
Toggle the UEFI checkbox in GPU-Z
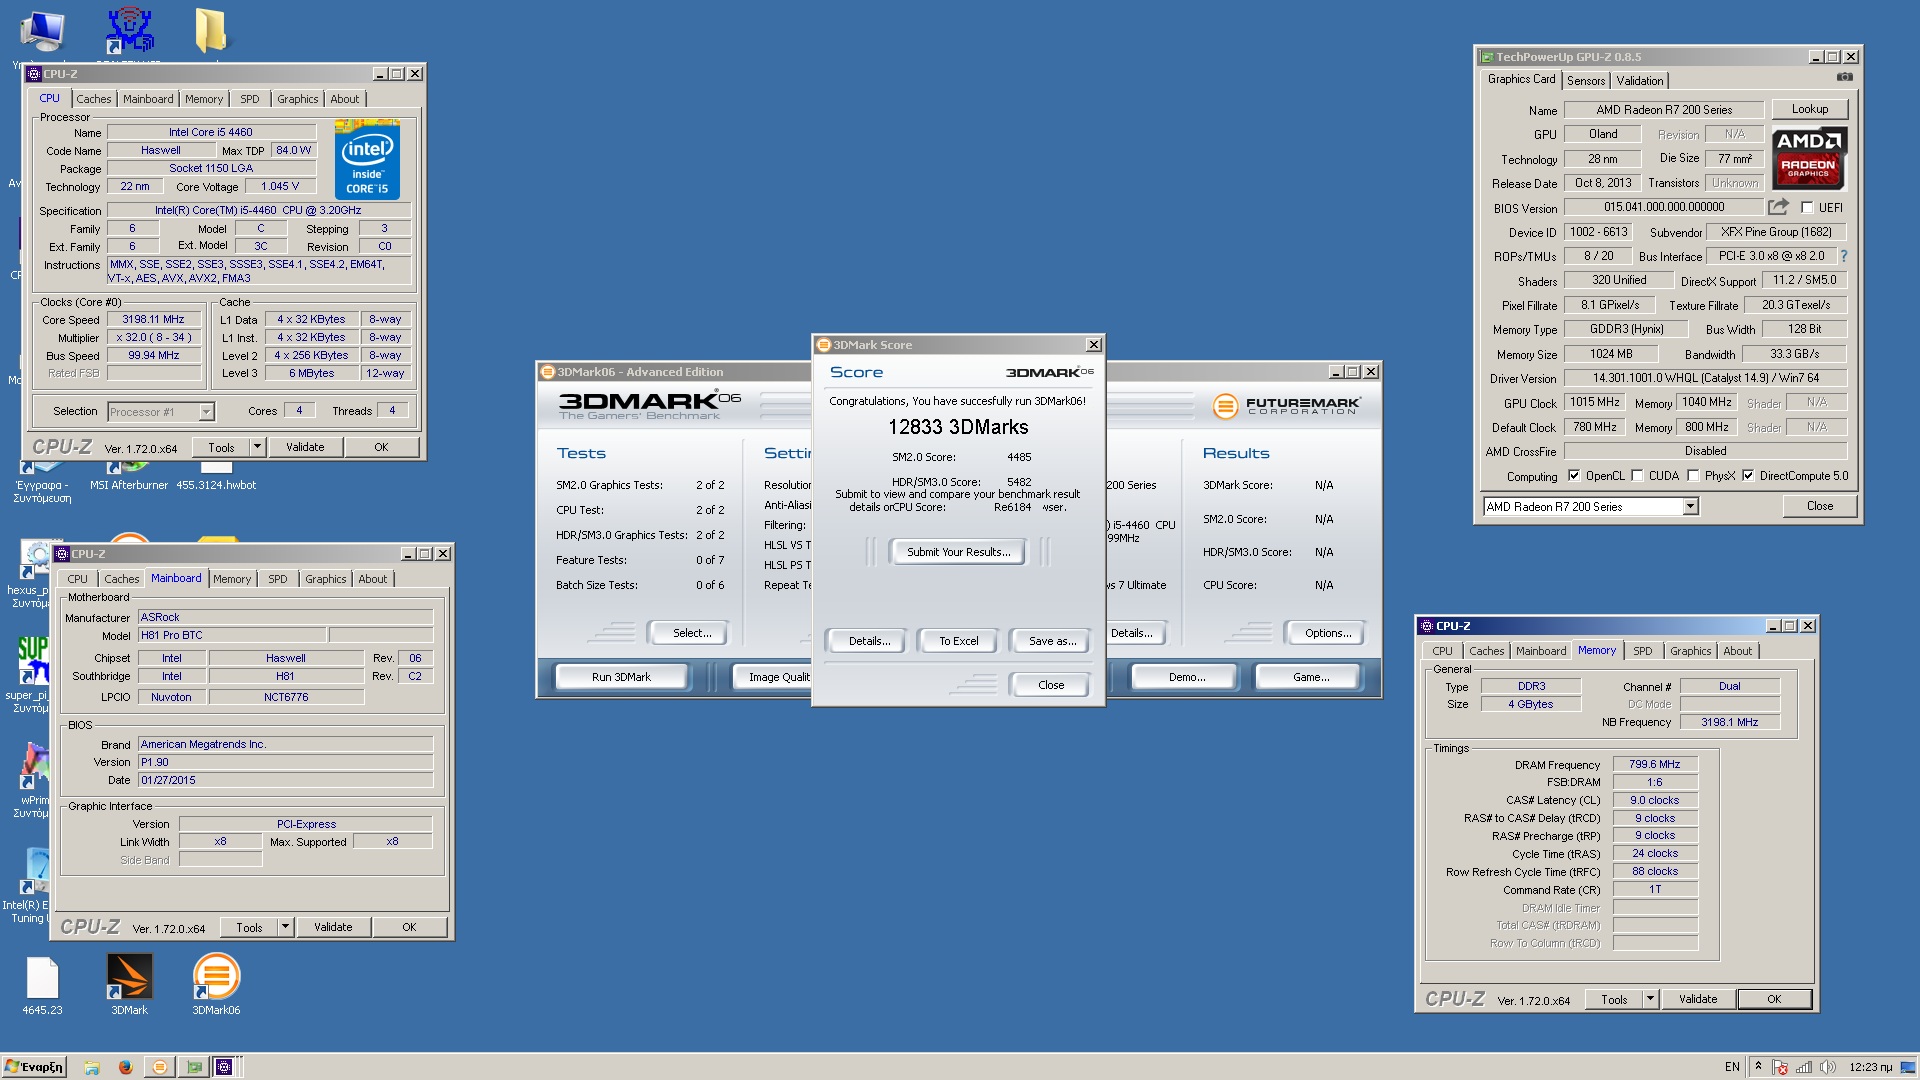pyautogui.click(x=1807, y=208)
